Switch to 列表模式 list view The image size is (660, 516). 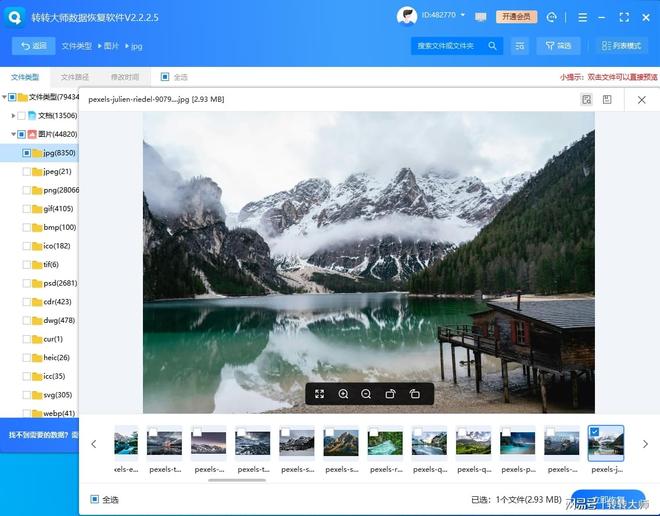(x=621, y=46)
